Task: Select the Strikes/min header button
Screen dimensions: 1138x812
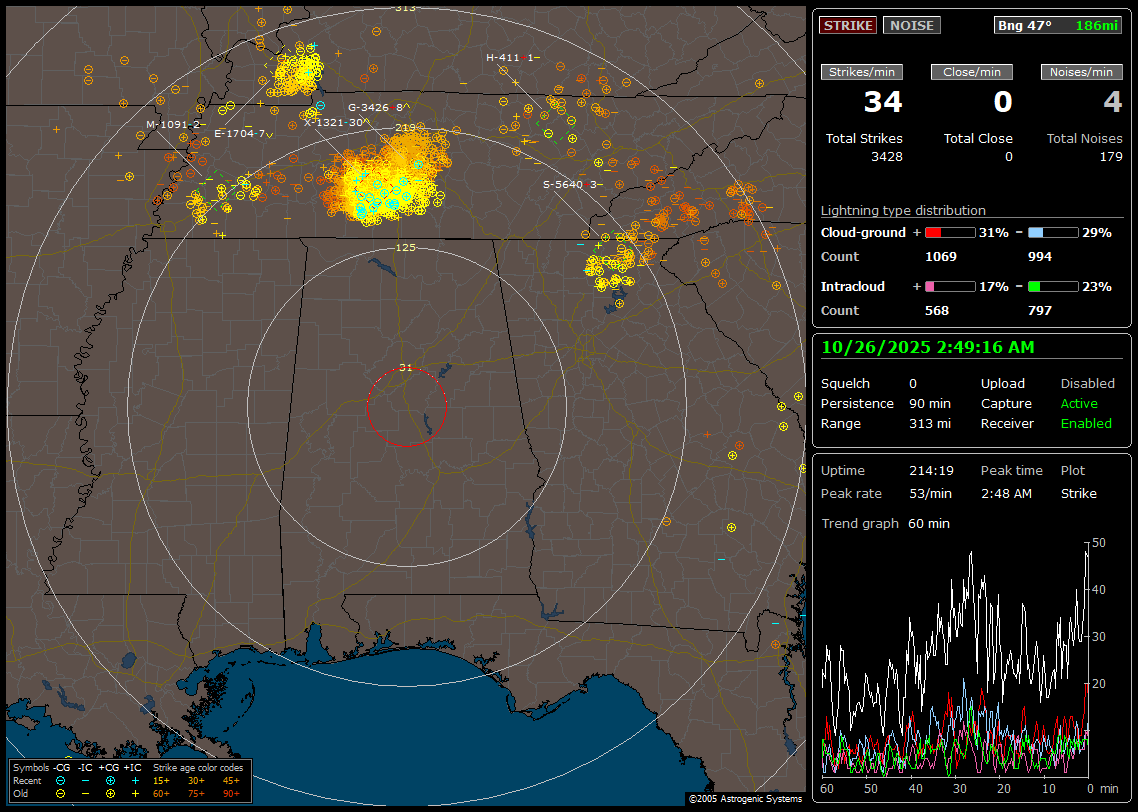Action: coord(862,72)
